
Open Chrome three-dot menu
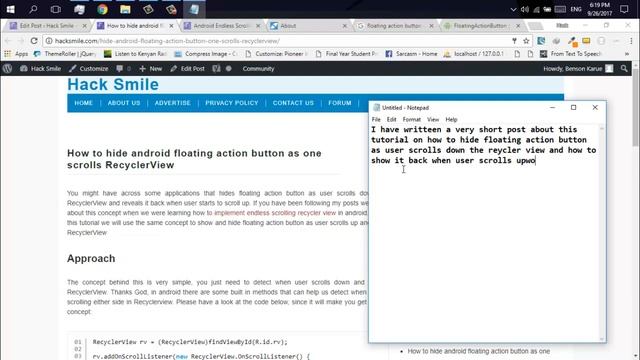tap(631, 41)
